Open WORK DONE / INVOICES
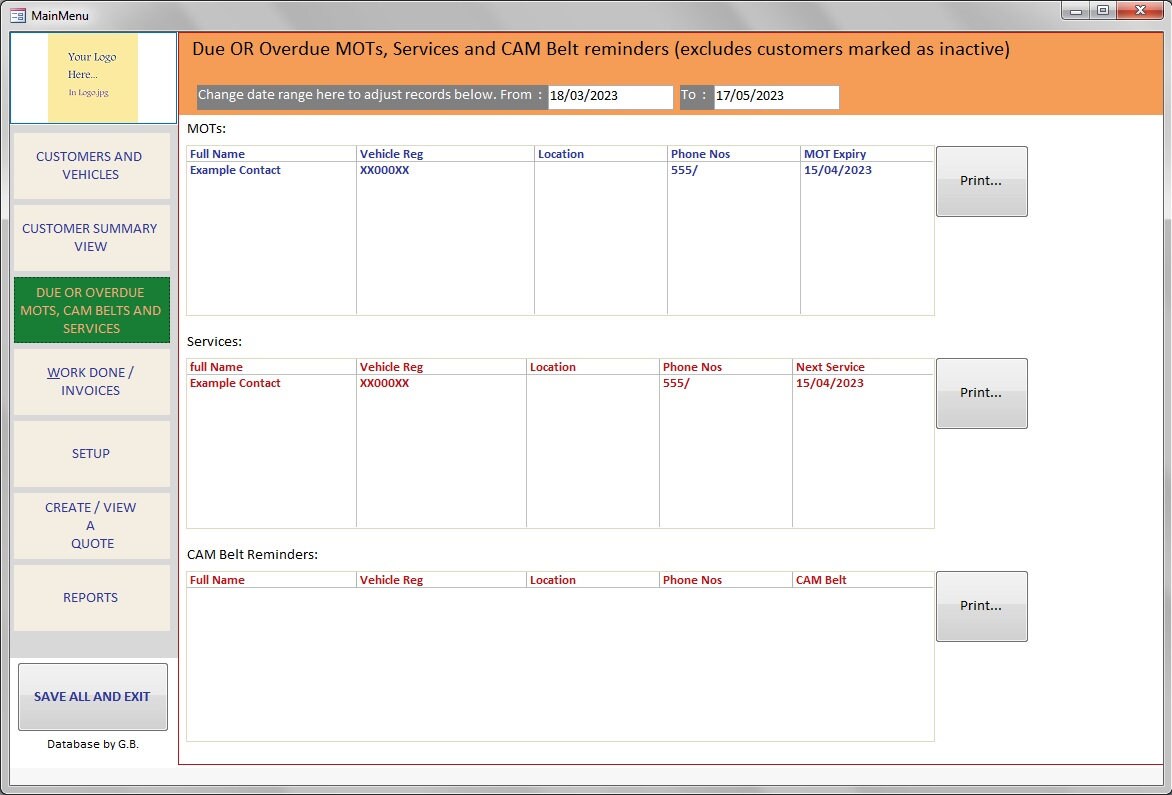The image size is (1172, 795). 90,381
